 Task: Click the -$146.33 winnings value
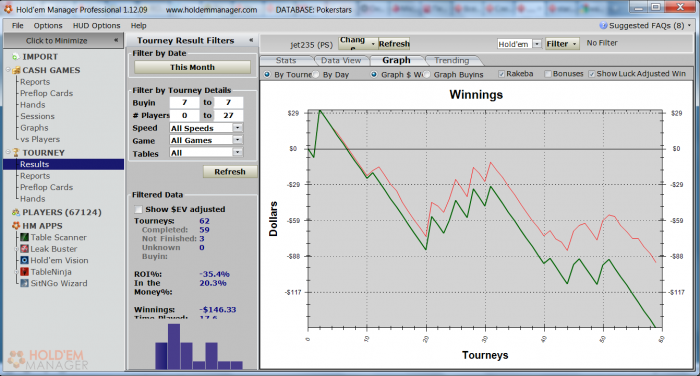tap(218, 309)
